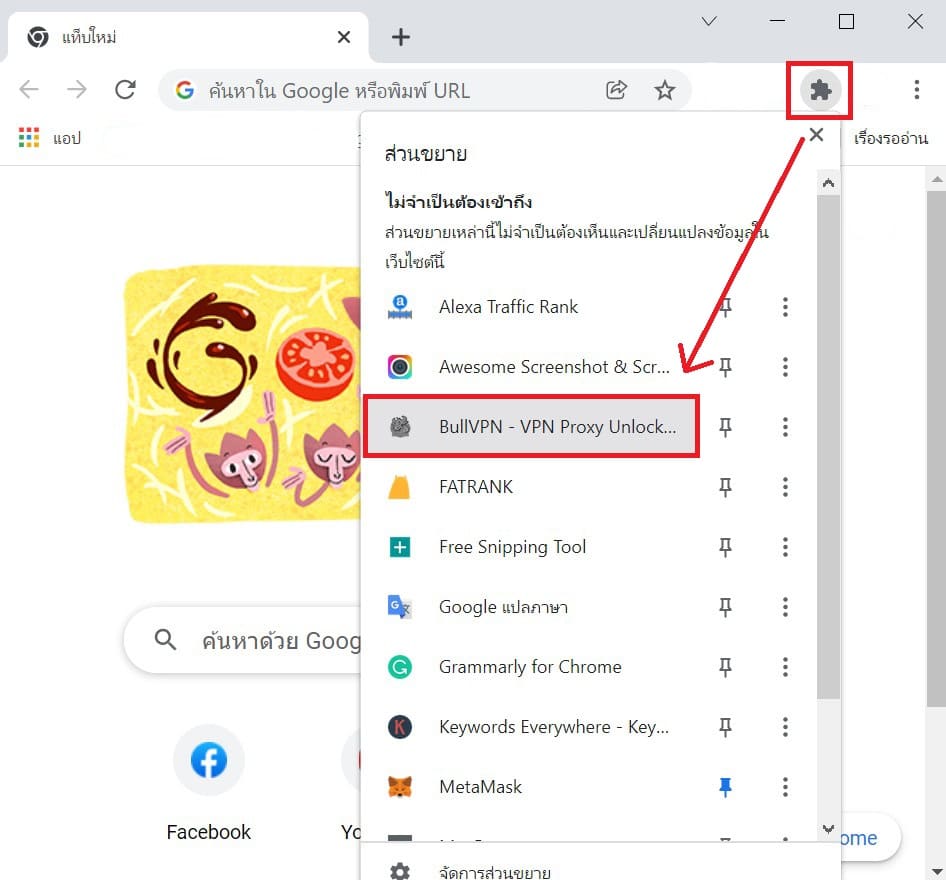Click the magnifier icon in Google search box
Screen dimensions: 946x880
pos(165,639)
